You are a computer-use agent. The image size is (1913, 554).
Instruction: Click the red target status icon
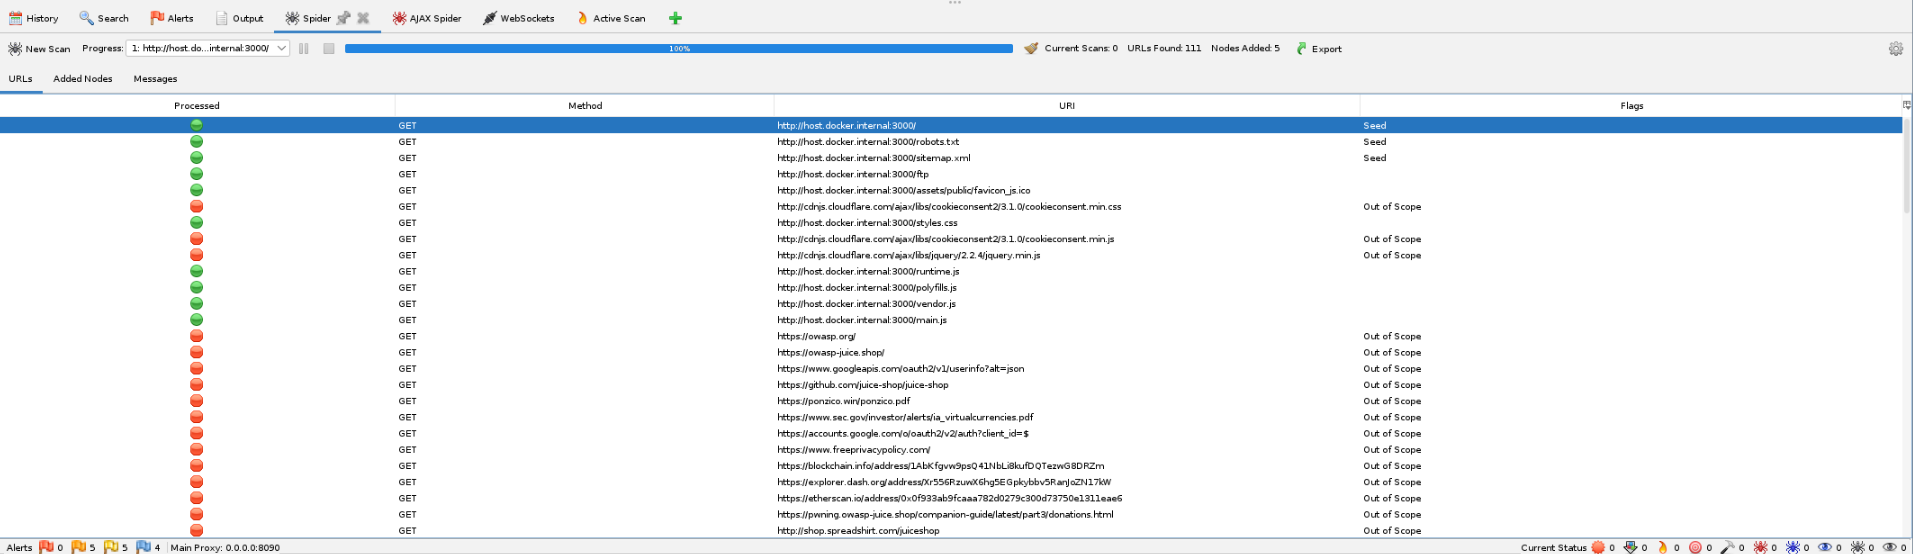(1695, 547)
